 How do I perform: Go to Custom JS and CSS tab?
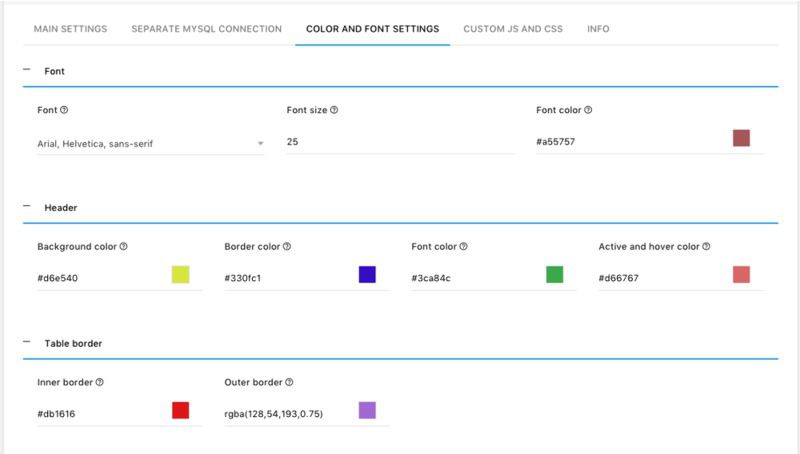[512, 29]
